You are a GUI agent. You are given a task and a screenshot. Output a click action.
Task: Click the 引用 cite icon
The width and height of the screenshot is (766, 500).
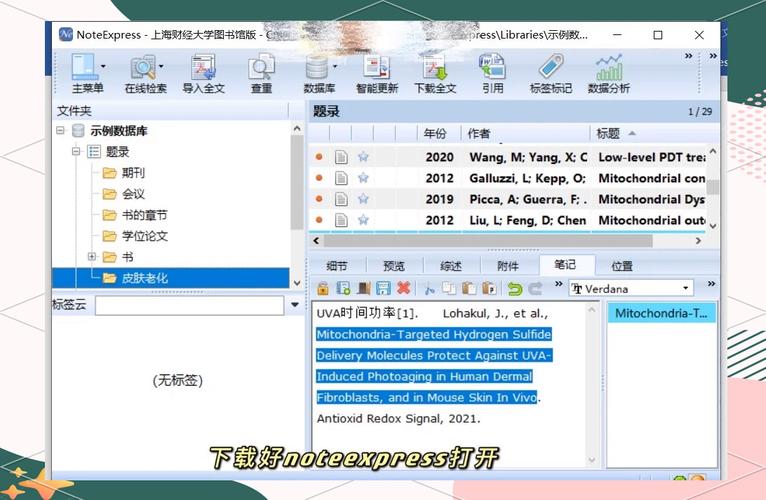point(492,67)
